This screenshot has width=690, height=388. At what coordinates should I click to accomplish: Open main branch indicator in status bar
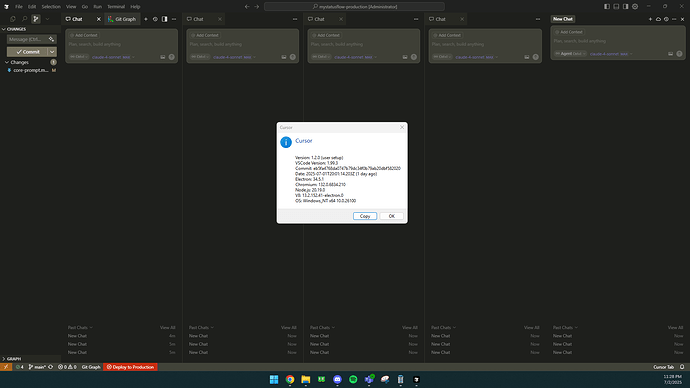pyautogui.click(x=37, y=367)
